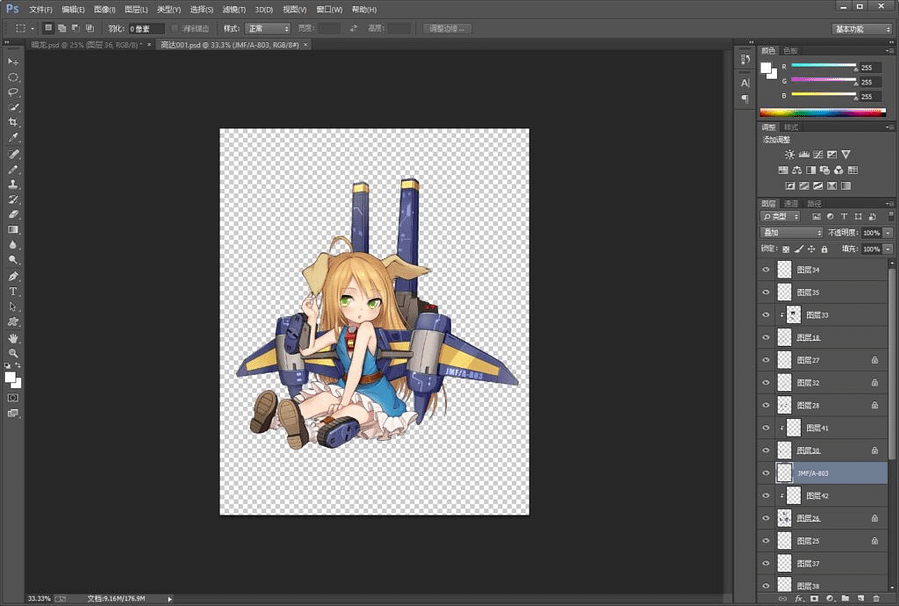
Task: Delete layer with the trash icon
Action: coord(876,599)
